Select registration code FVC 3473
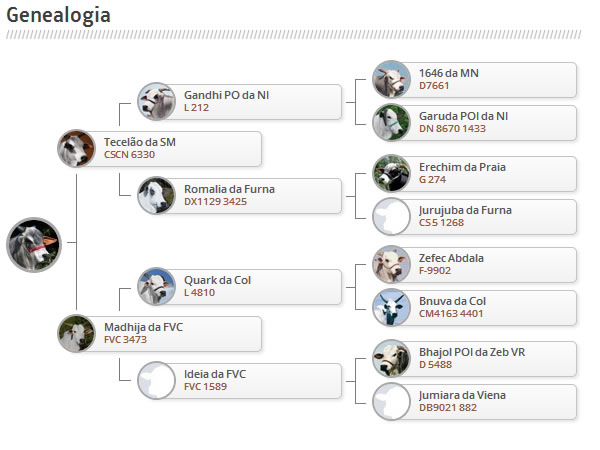Image resolution: width=600 pixels, height=450 pixels. pyautogui.click(x=126, y=340)
